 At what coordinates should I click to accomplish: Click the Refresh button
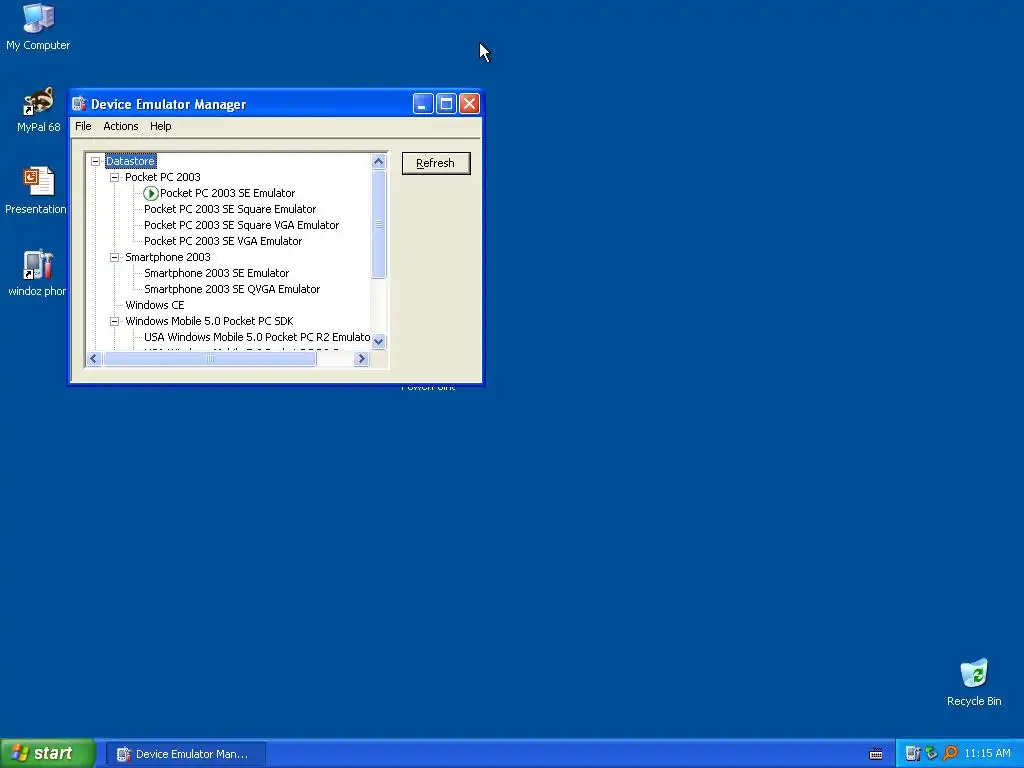(436, 163)
